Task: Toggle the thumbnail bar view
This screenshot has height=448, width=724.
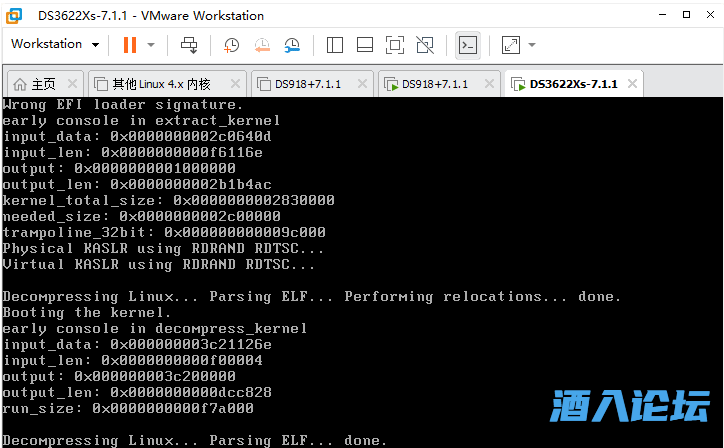Action: tap(365, 44)
